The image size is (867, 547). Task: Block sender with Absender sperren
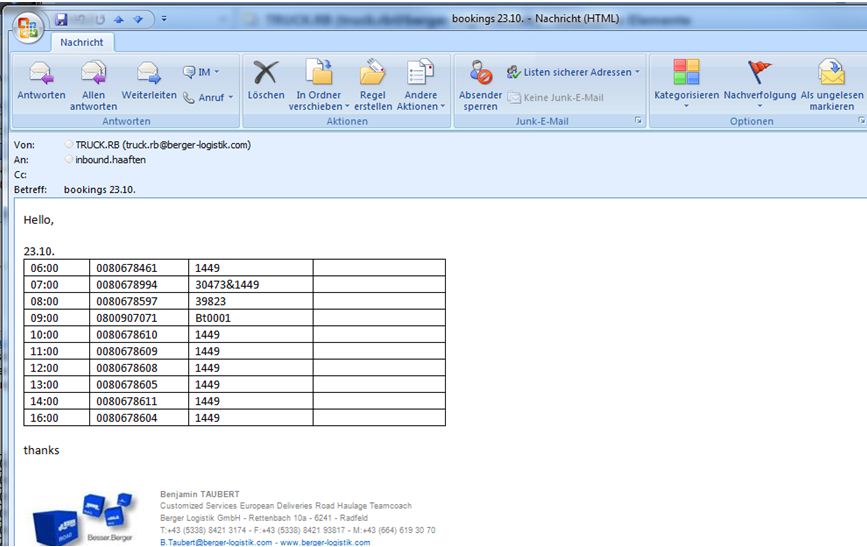coord(480,85)
